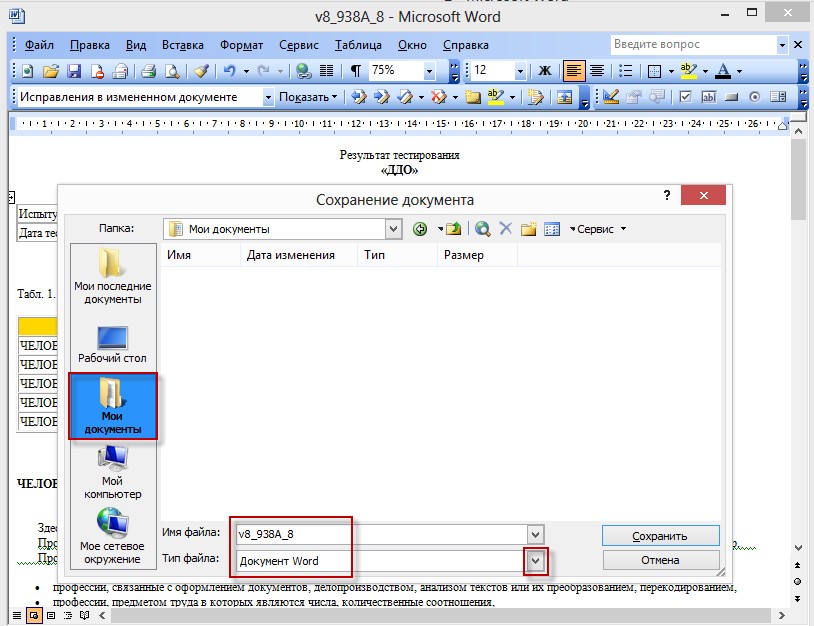Click the Accept change icon

(405, 97)
